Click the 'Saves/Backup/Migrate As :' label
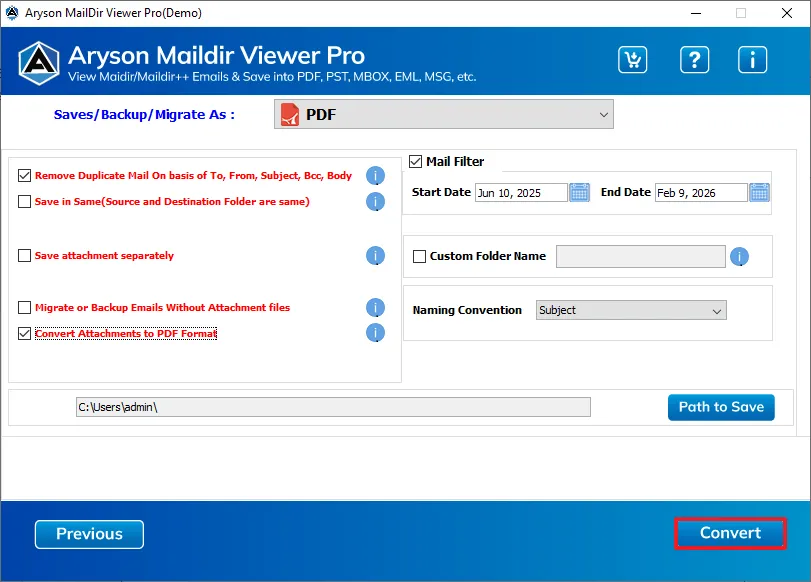 point(144,114)
